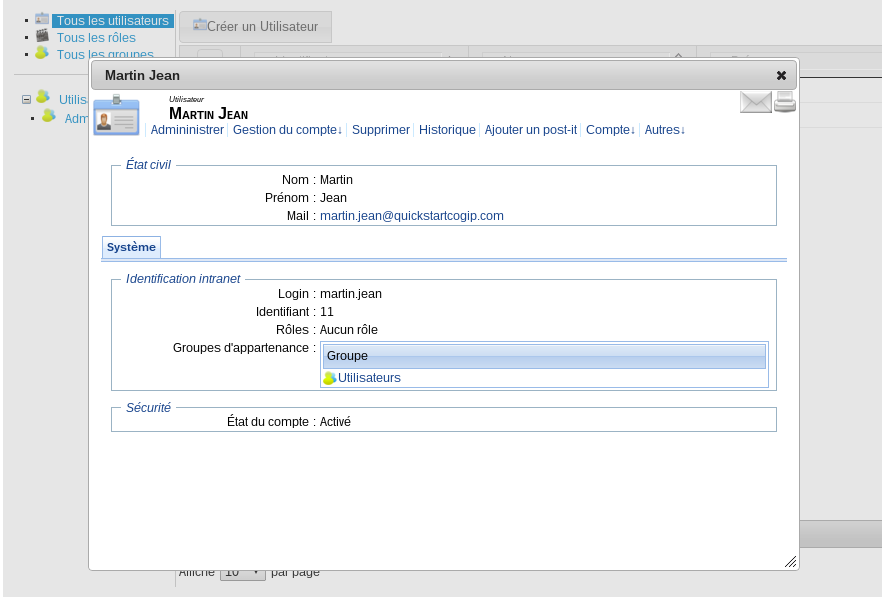Click the envelope mail icon in dialog
This screenshot has height=597, width=882.
[755, 102]
